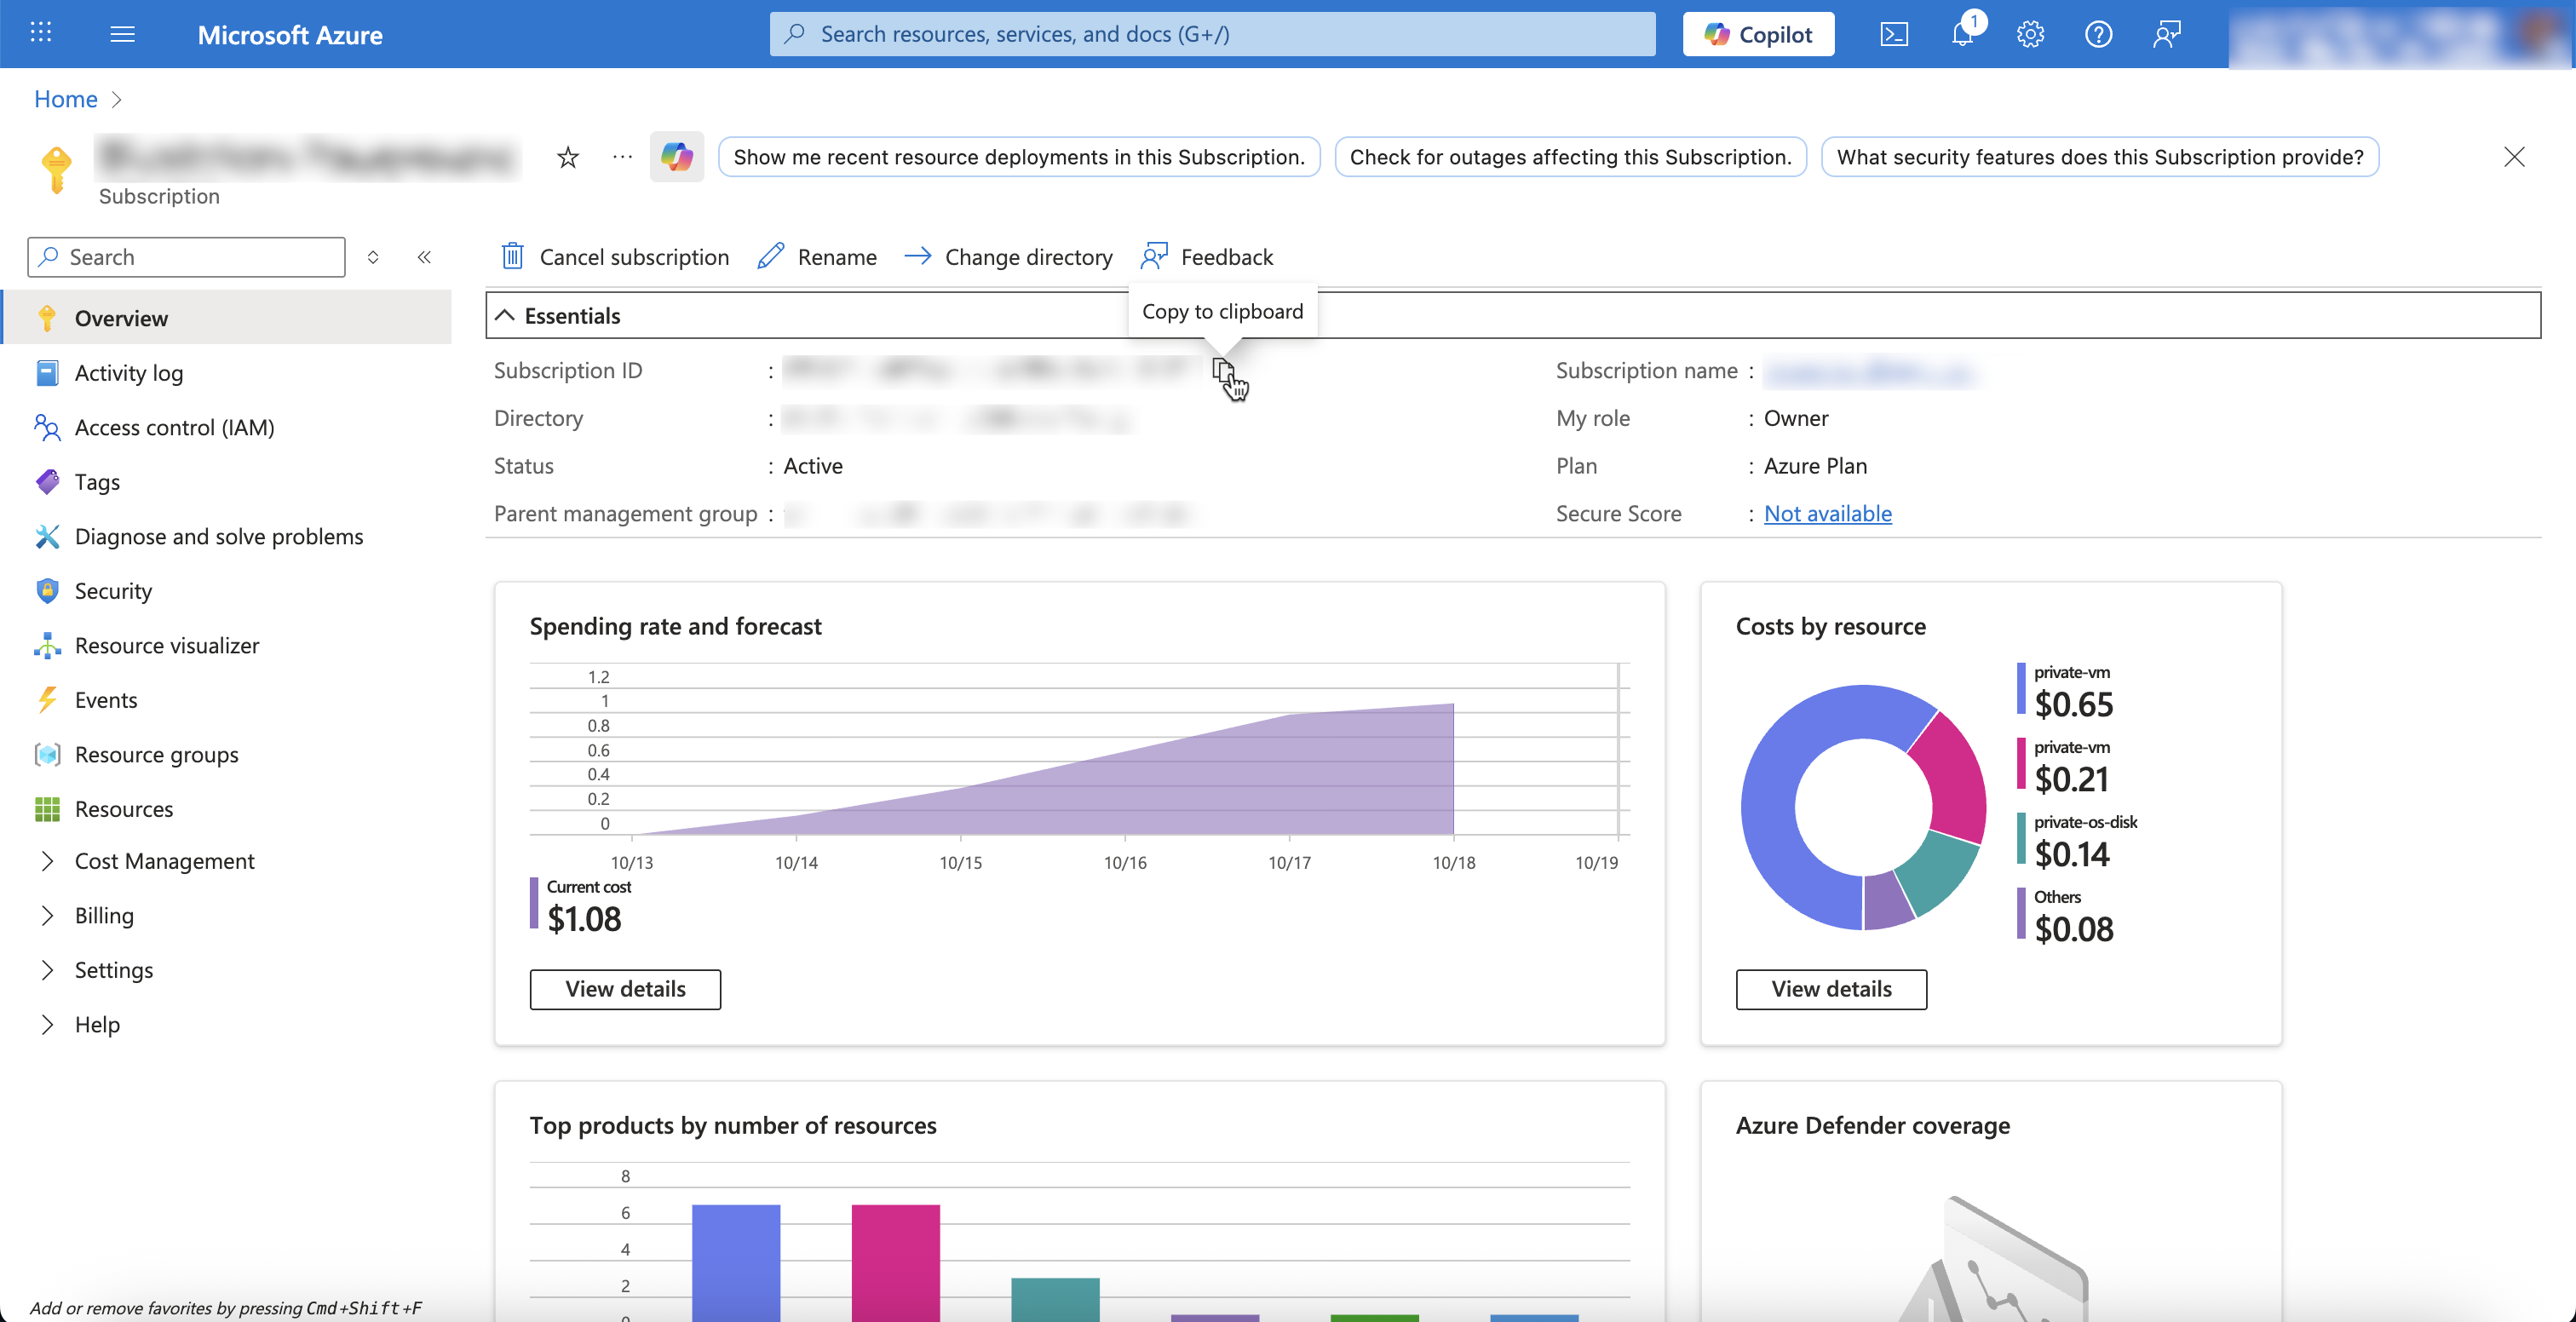2576x1322 pixels.
Task: Open the notifications bell
Action: 1962,34
